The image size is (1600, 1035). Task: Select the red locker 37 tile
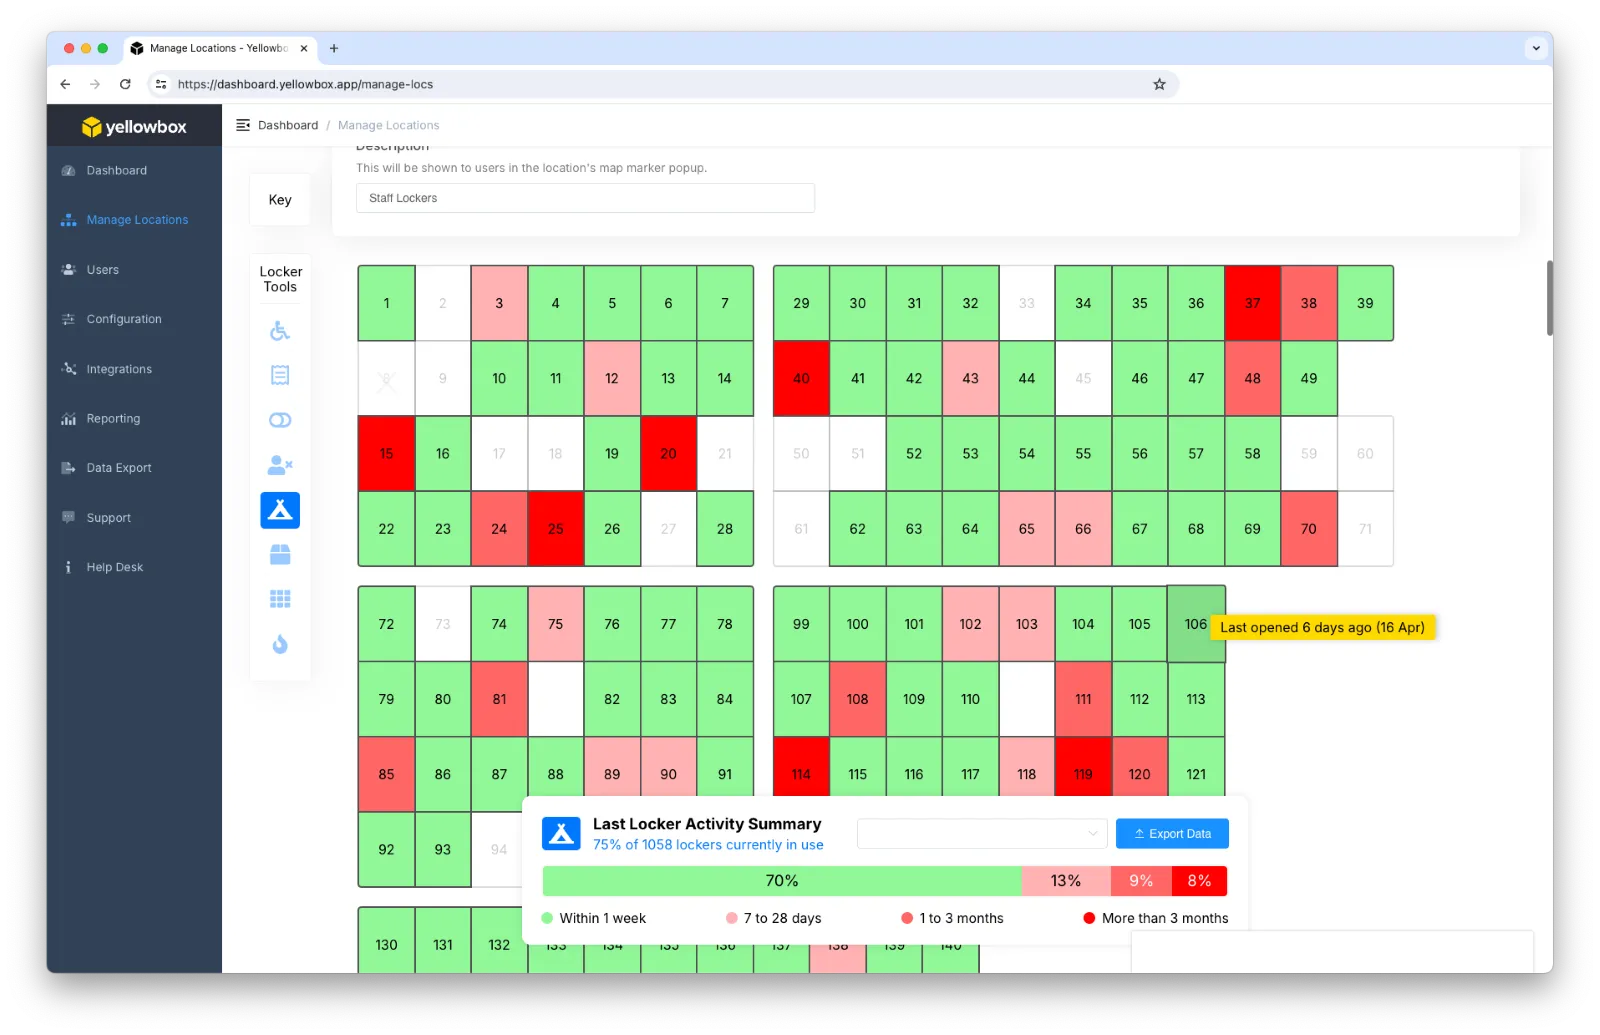pos(1252,303)
